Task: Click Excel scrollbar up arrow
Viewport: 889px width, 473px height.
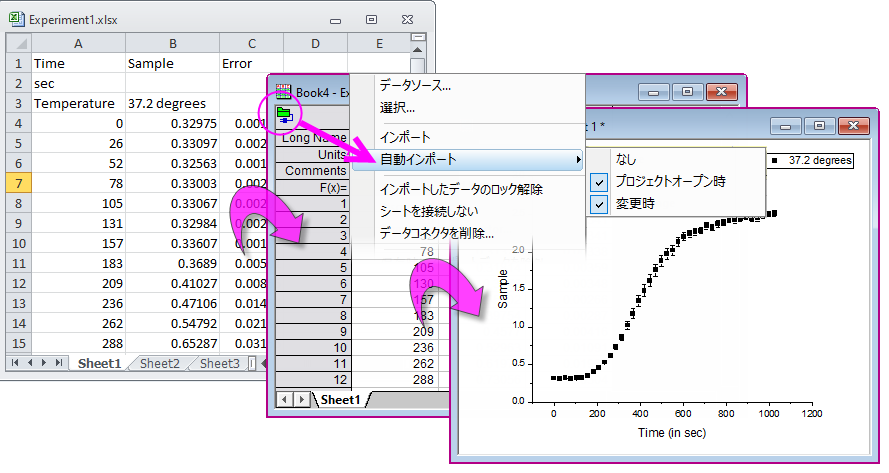Action: point(418,50)
